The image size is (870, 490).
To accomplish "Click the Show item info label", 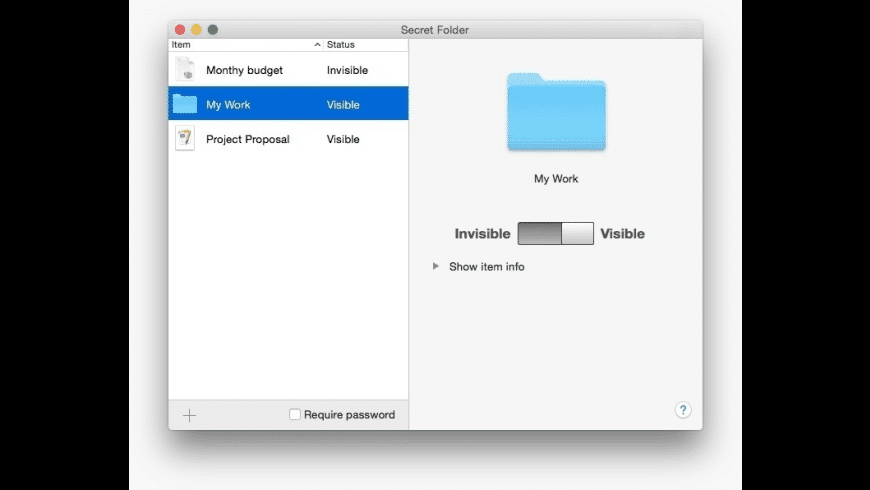I will (x=487, y=267).
